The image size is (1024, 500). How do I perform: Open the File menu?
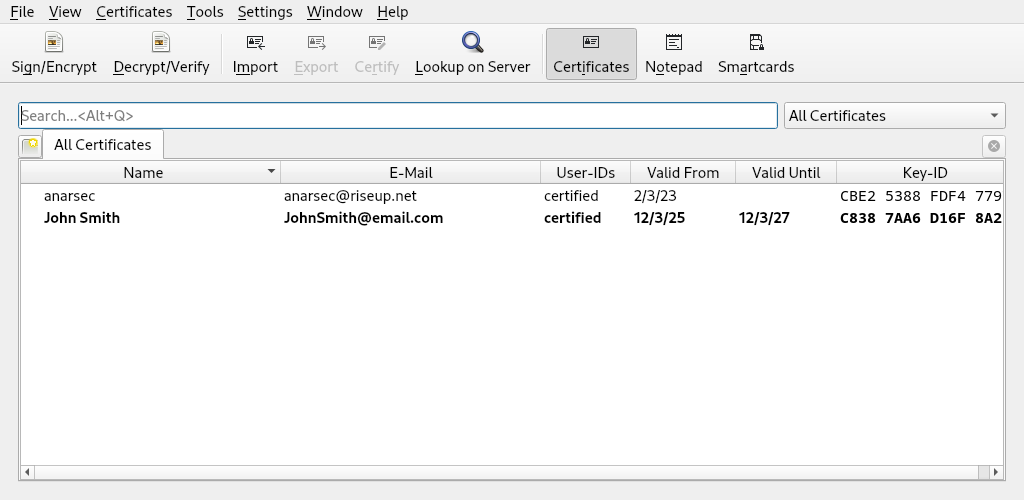pyautogui.click(x=22, y=12)
